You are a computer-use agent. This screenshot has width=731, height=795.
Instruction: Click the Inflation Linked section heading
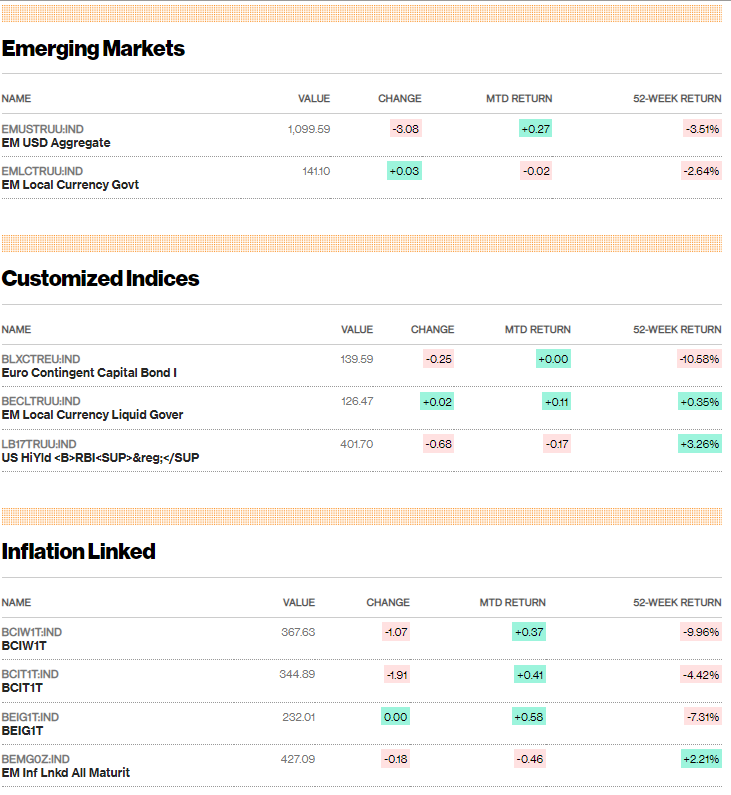tap(79, 552)
